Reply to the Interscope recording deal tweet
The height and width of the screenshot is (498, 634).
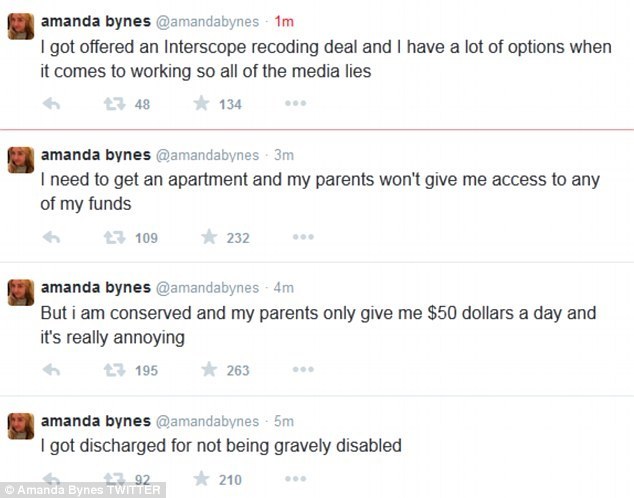pyautogui.click(x=53, y=103)
